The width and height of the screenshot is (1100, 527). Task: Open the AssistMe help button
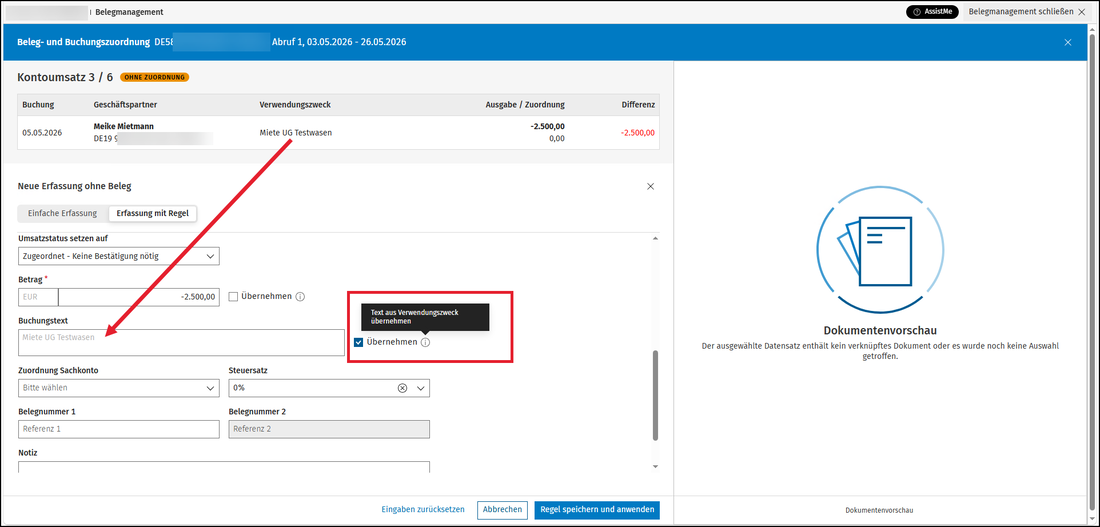932,12
